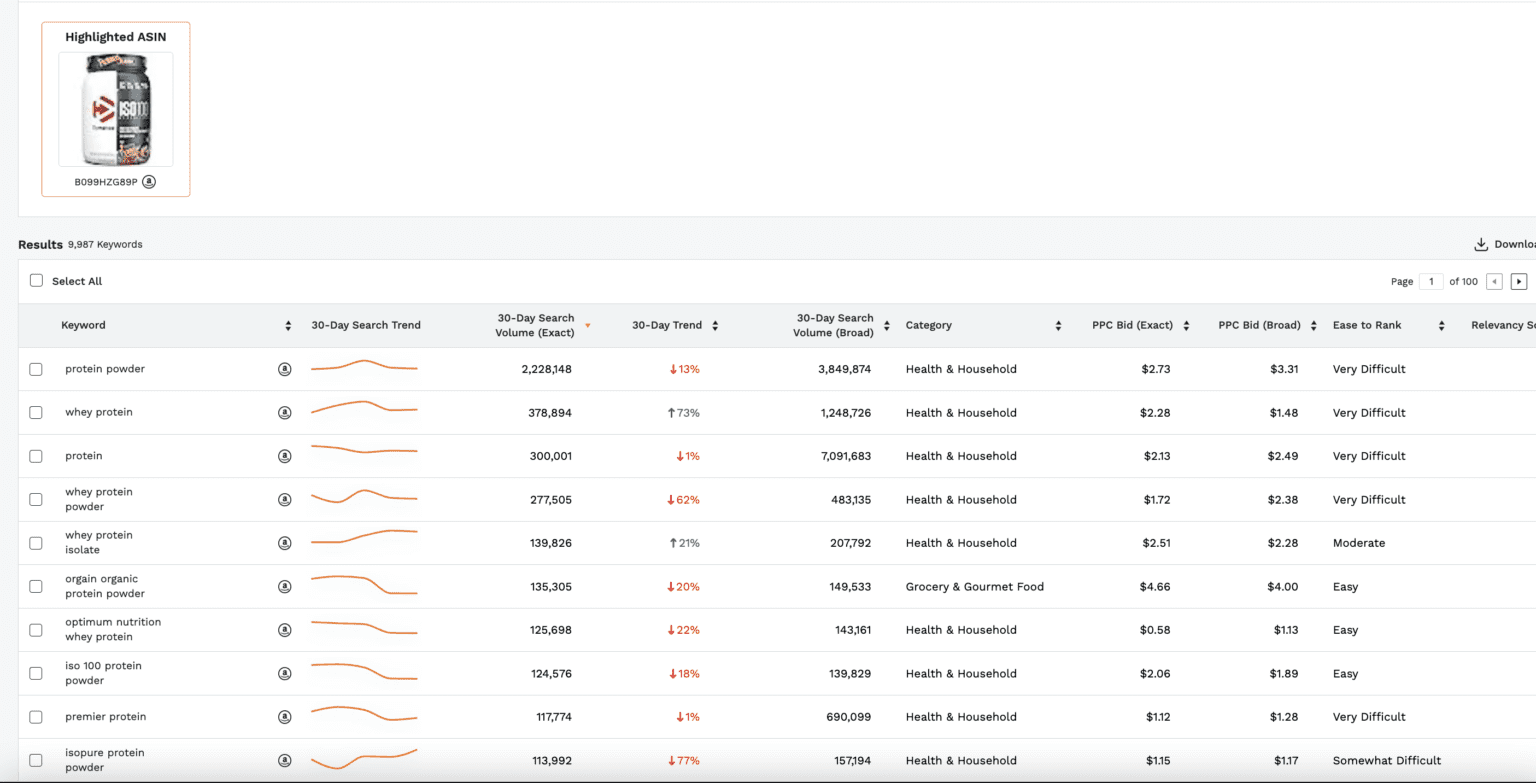Screen dimensions: 1536x783
Task: Open the Amazon icon beside ASIN B099HZG89P
Action: [x=148, y=182]
